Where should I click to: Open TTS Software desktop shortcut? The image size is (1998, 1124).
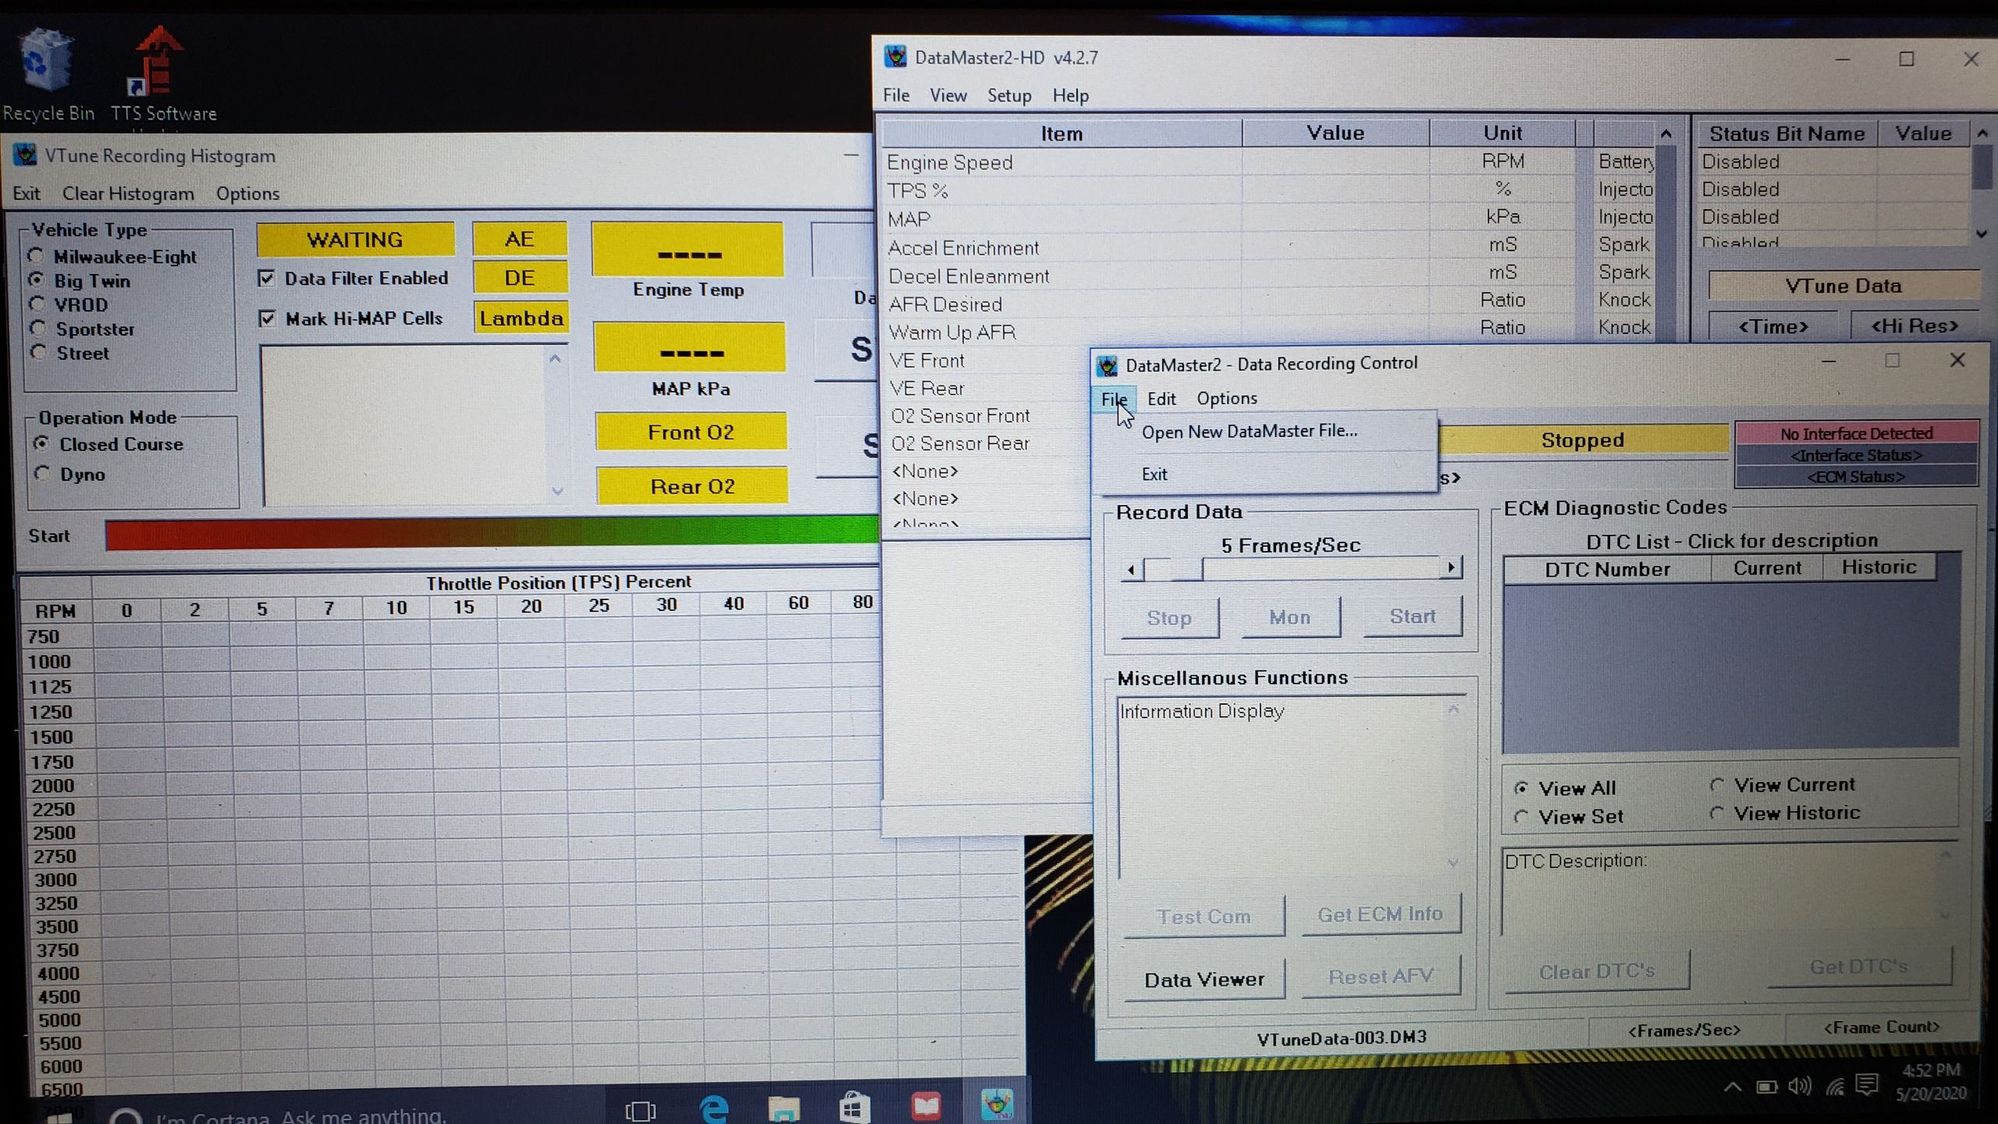pos(159,62)
